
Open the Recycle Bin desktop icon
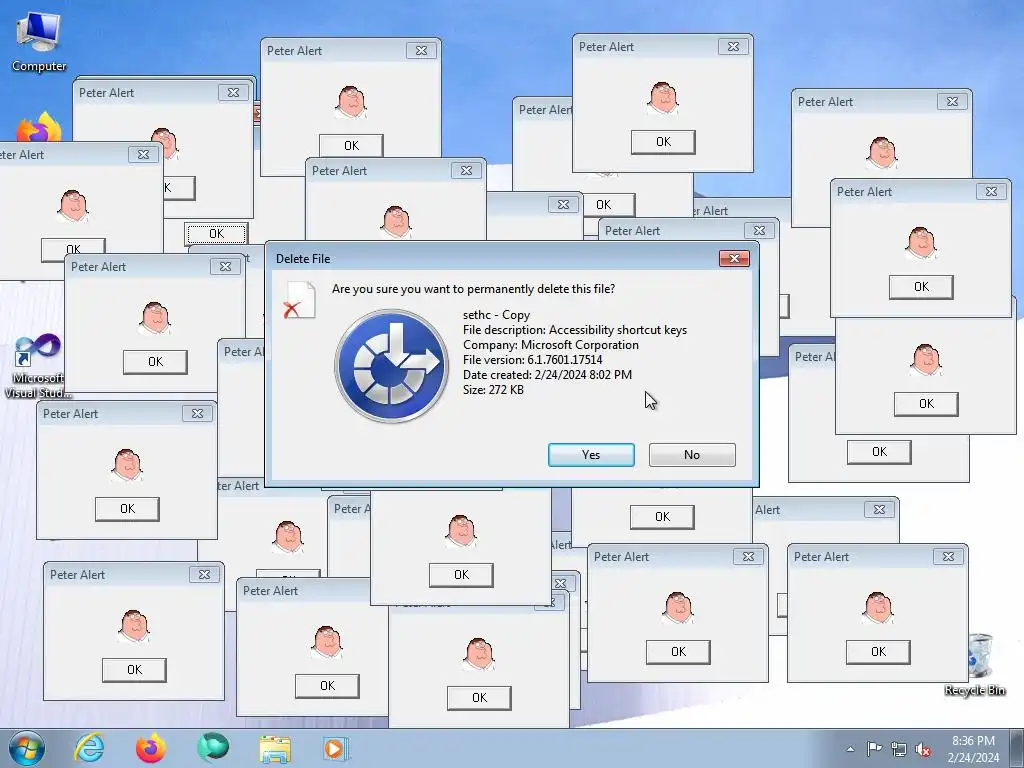pos(975,664)
